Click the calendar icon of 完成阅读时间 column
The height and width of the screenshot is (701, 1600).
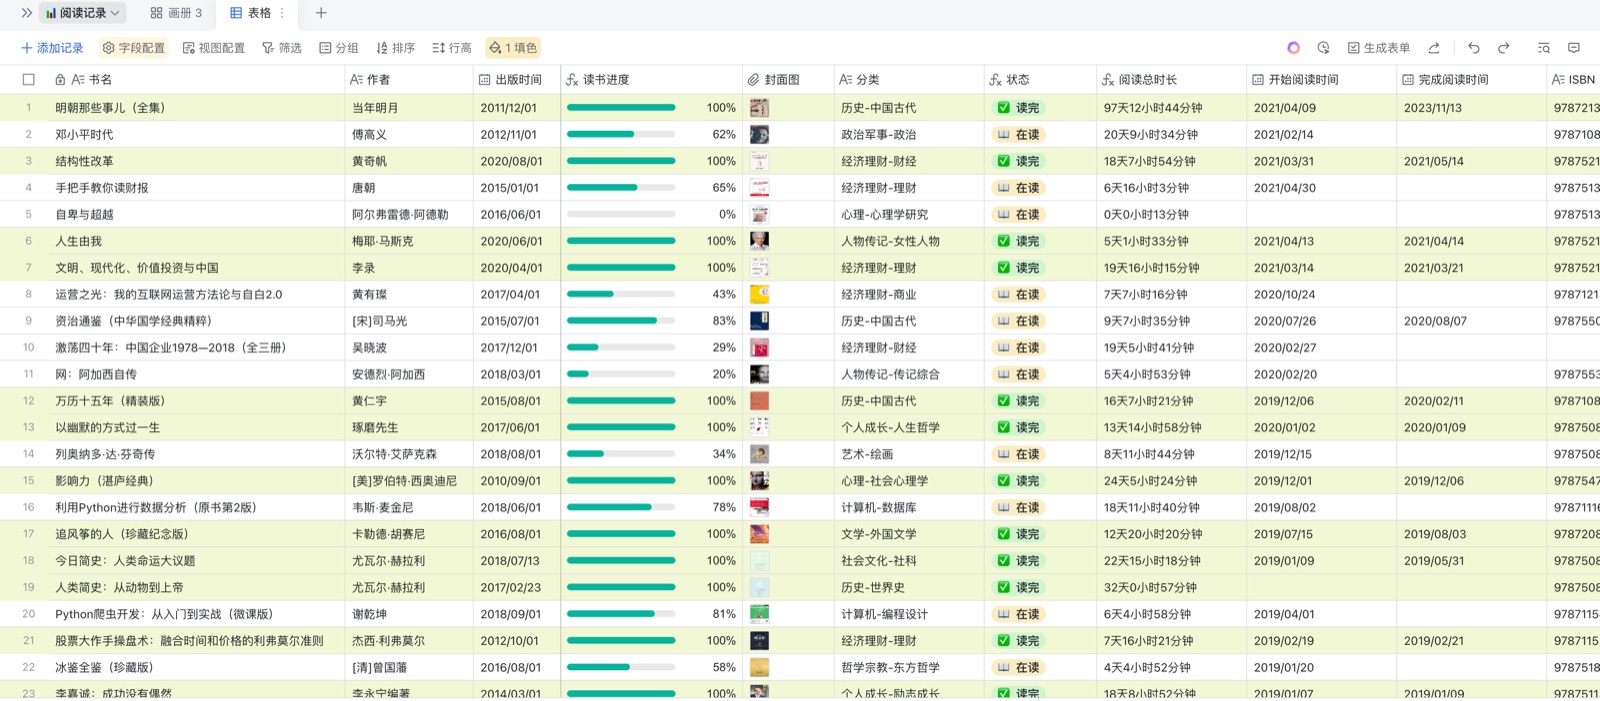[1408, 80]
